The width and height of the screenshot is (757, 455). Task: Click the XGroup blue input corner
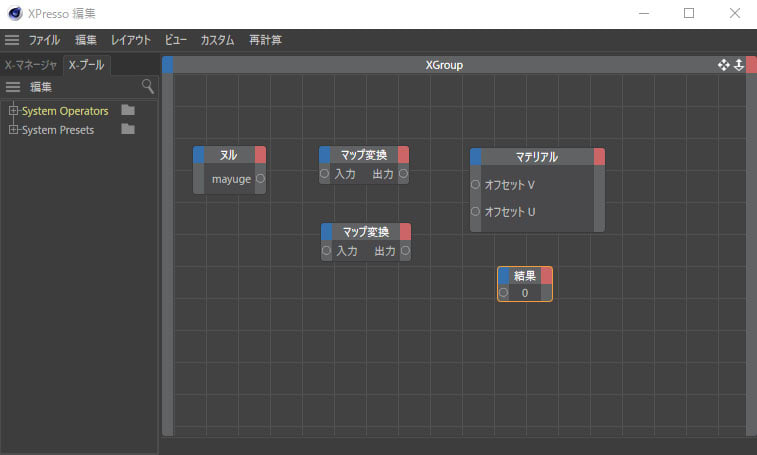[168, 65]
